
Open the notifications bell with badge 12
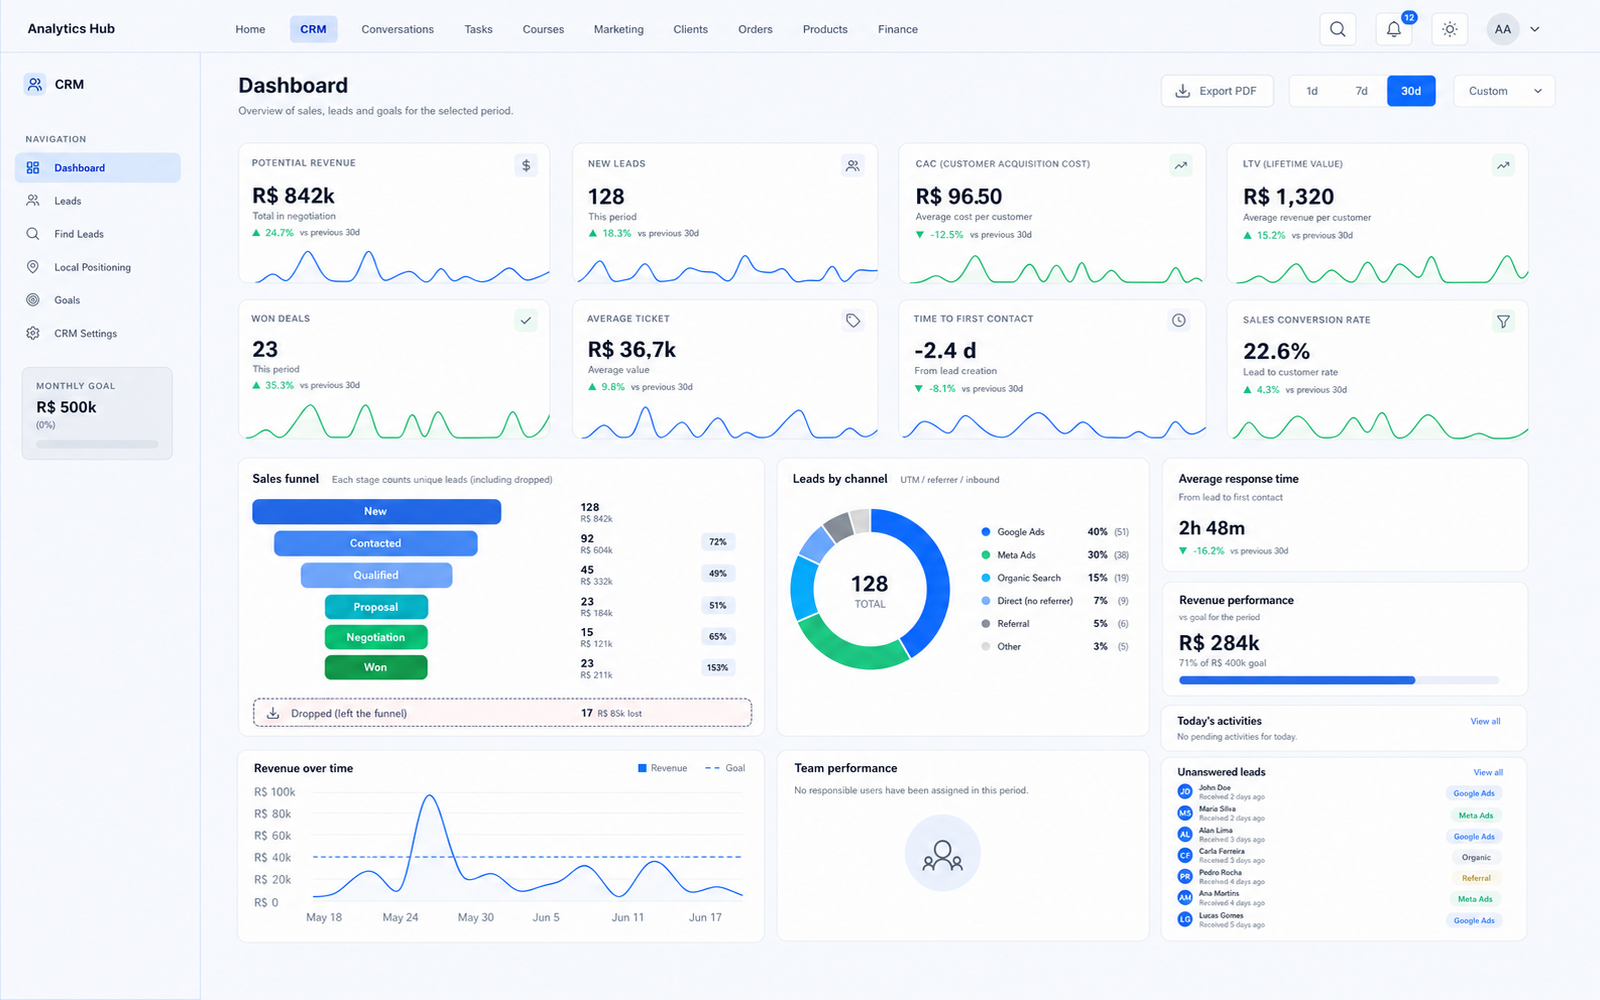tap(1394, 29)
